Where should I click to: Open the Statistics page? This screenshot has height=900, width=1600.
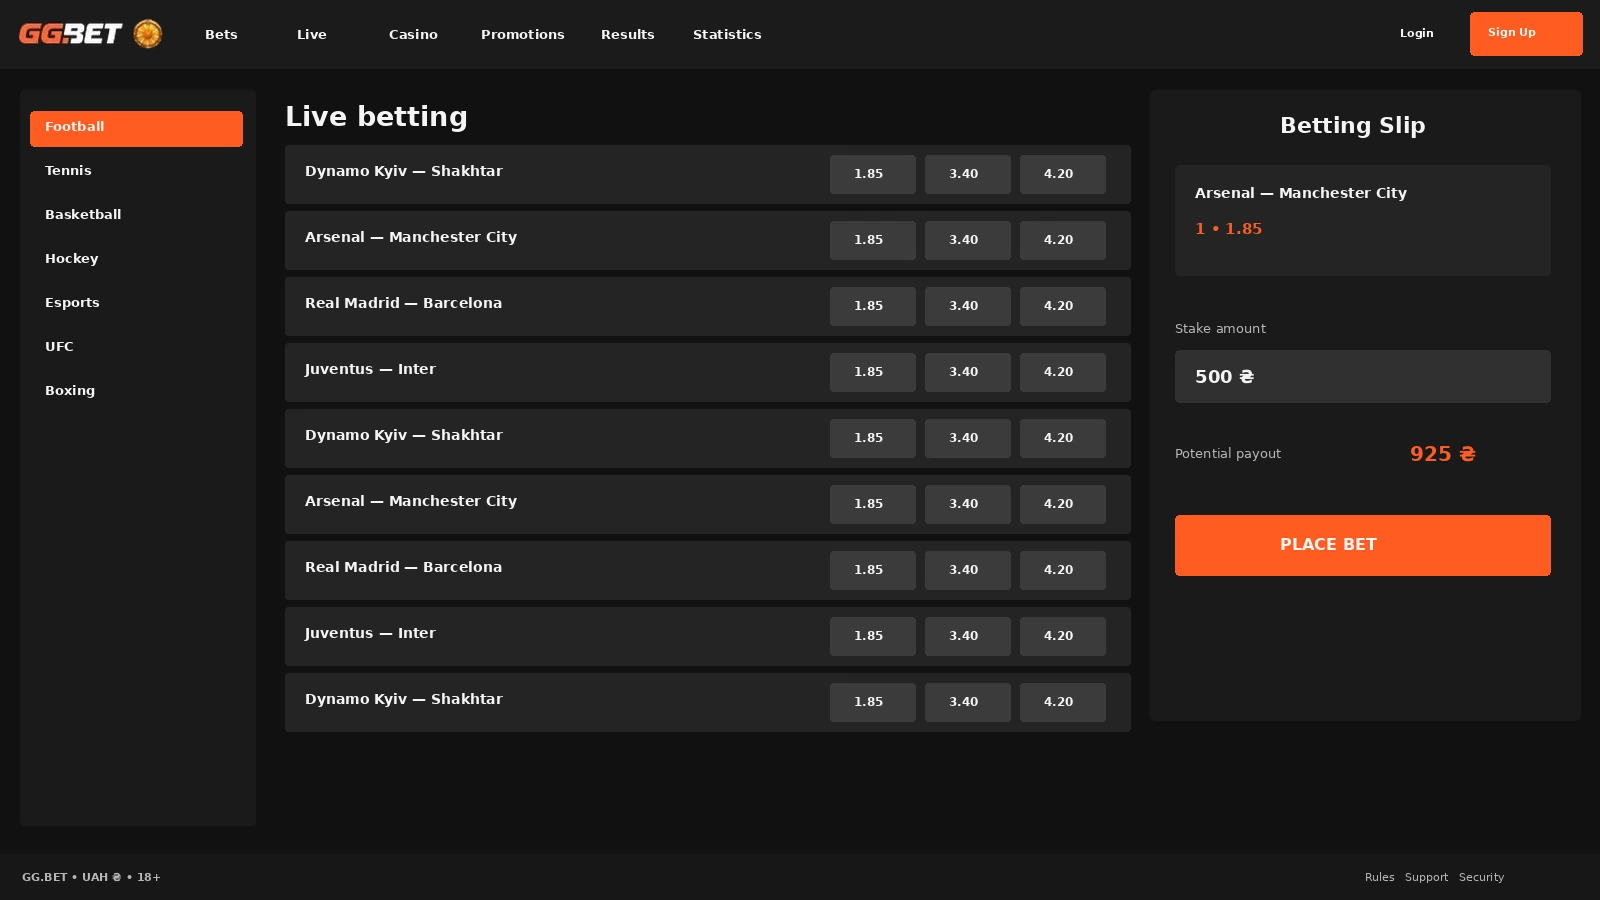[727, 34]
